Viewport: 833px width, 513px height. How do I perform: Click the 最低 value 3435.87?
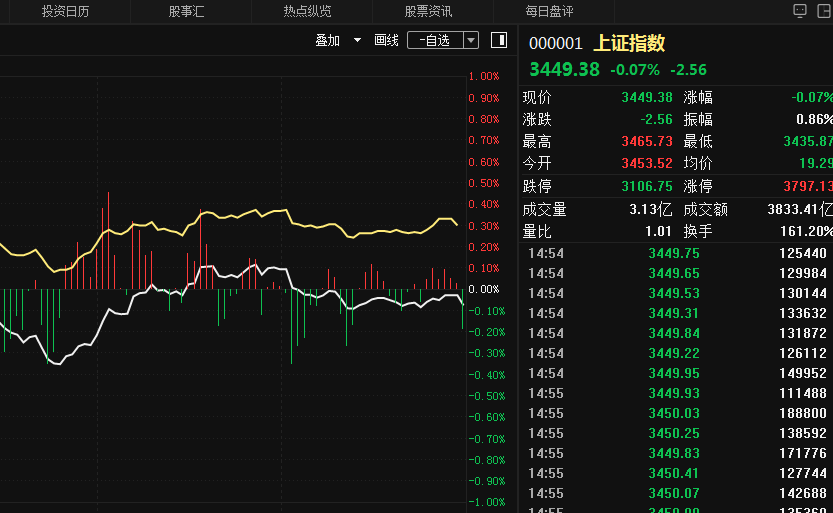pos(808,141)
